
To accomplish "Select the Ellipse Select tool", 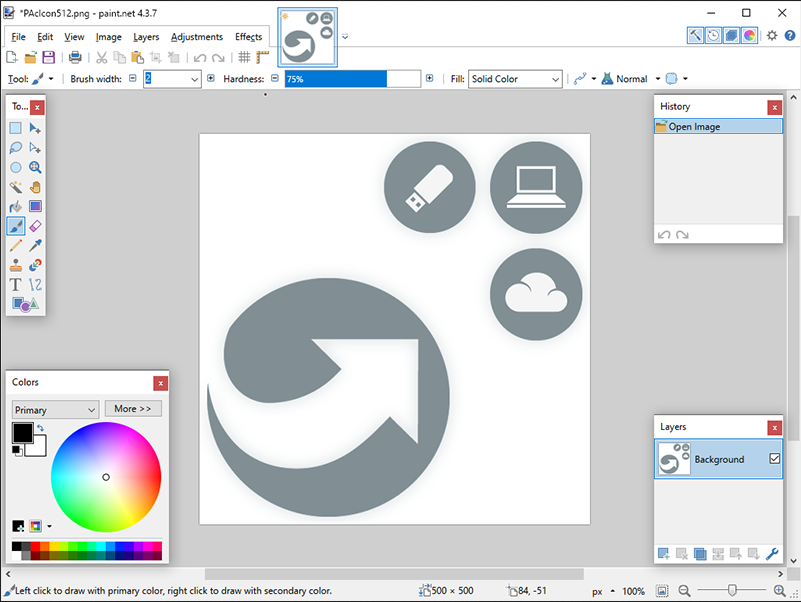I will [16, 167].
